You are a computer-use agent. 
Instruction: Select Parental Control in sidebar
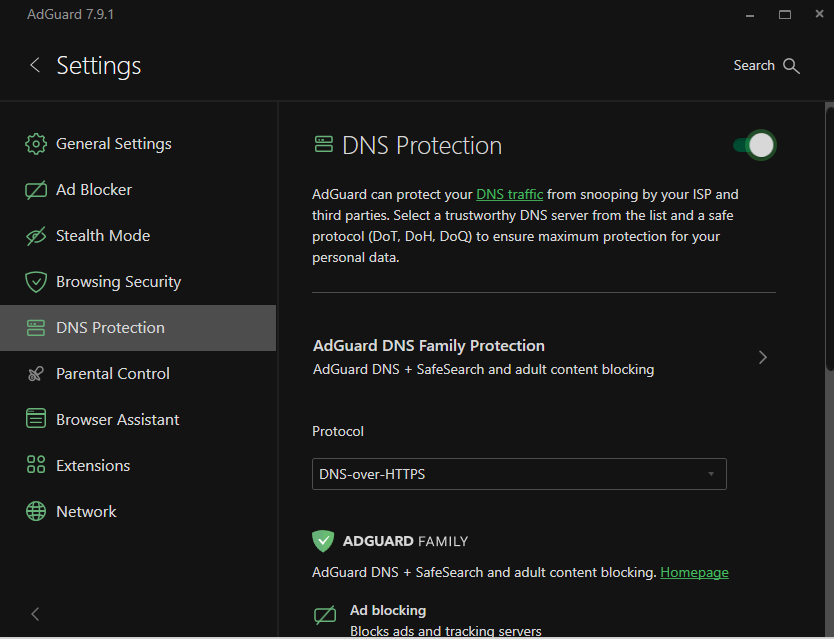(112, 374)
